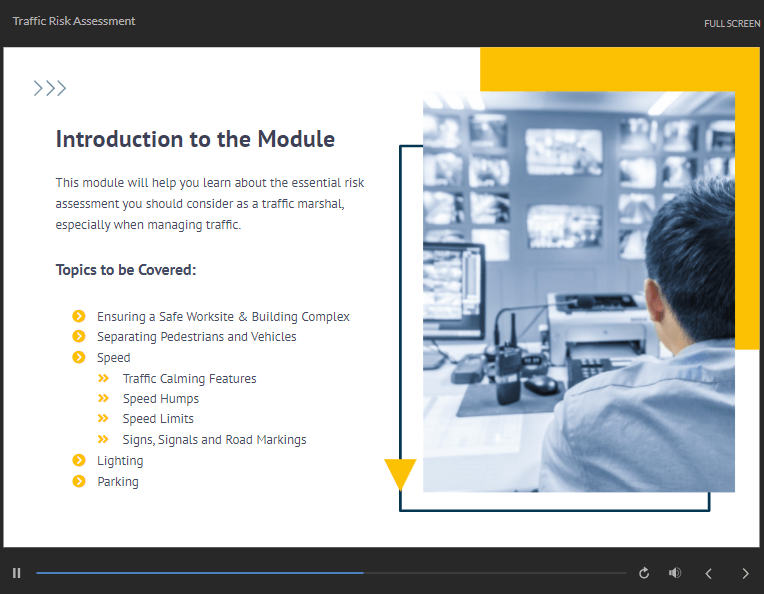The width and height of the screenshot is (764, 594).
Task: Click the bullet icon next to Parking
Action: pos(79,481)
